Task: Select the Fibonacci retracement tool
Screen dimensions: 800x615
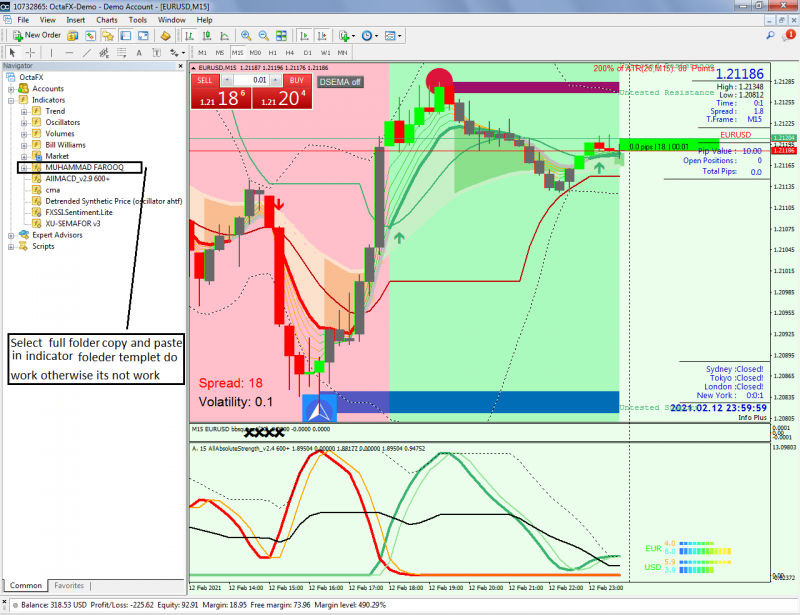Action: 121,53
